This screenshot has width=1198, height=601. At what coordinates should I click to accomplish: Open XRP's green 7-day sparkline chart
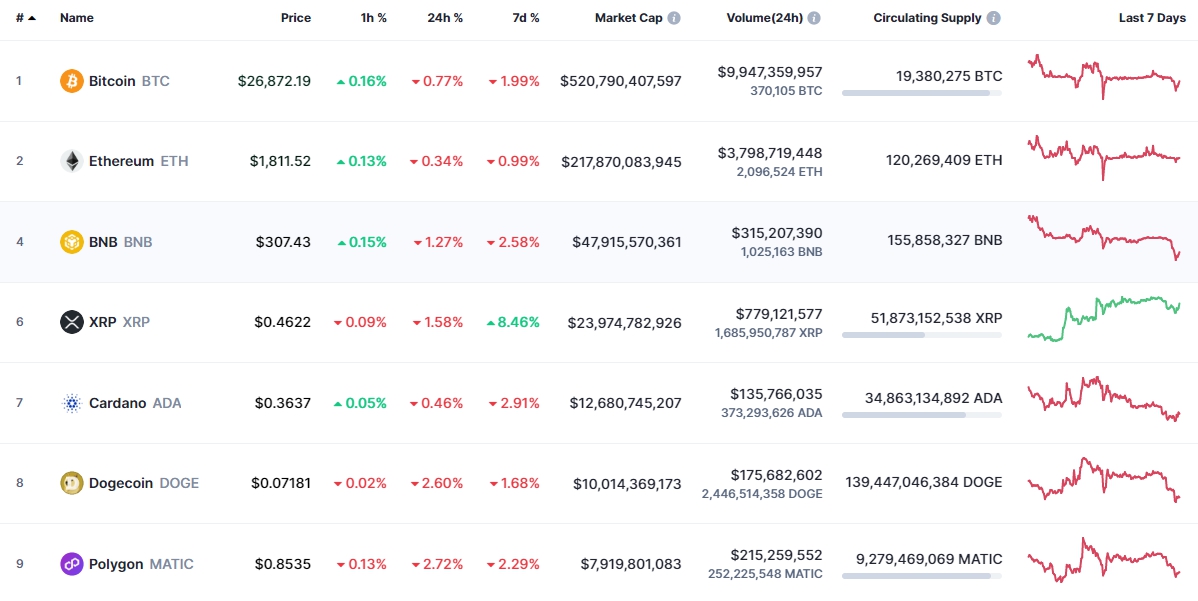(1105, 318)
